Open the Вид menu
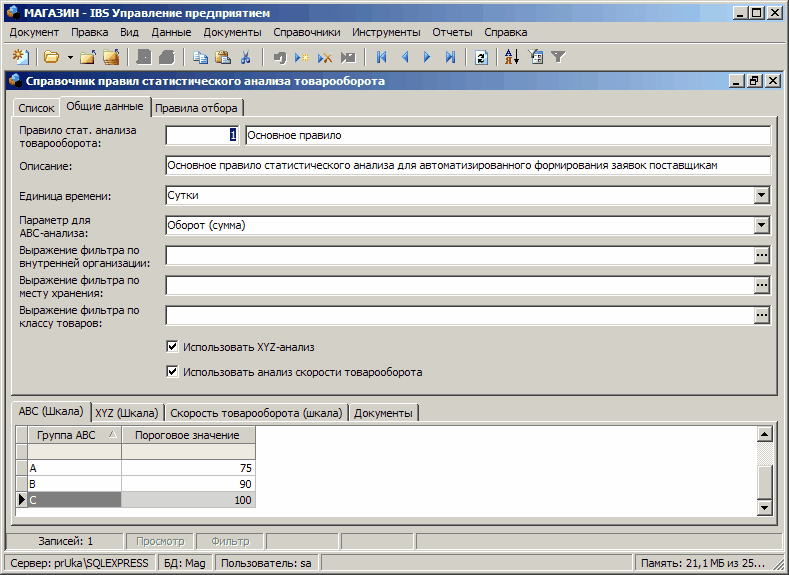The image size is (789, 575). [x=129, y=32]
